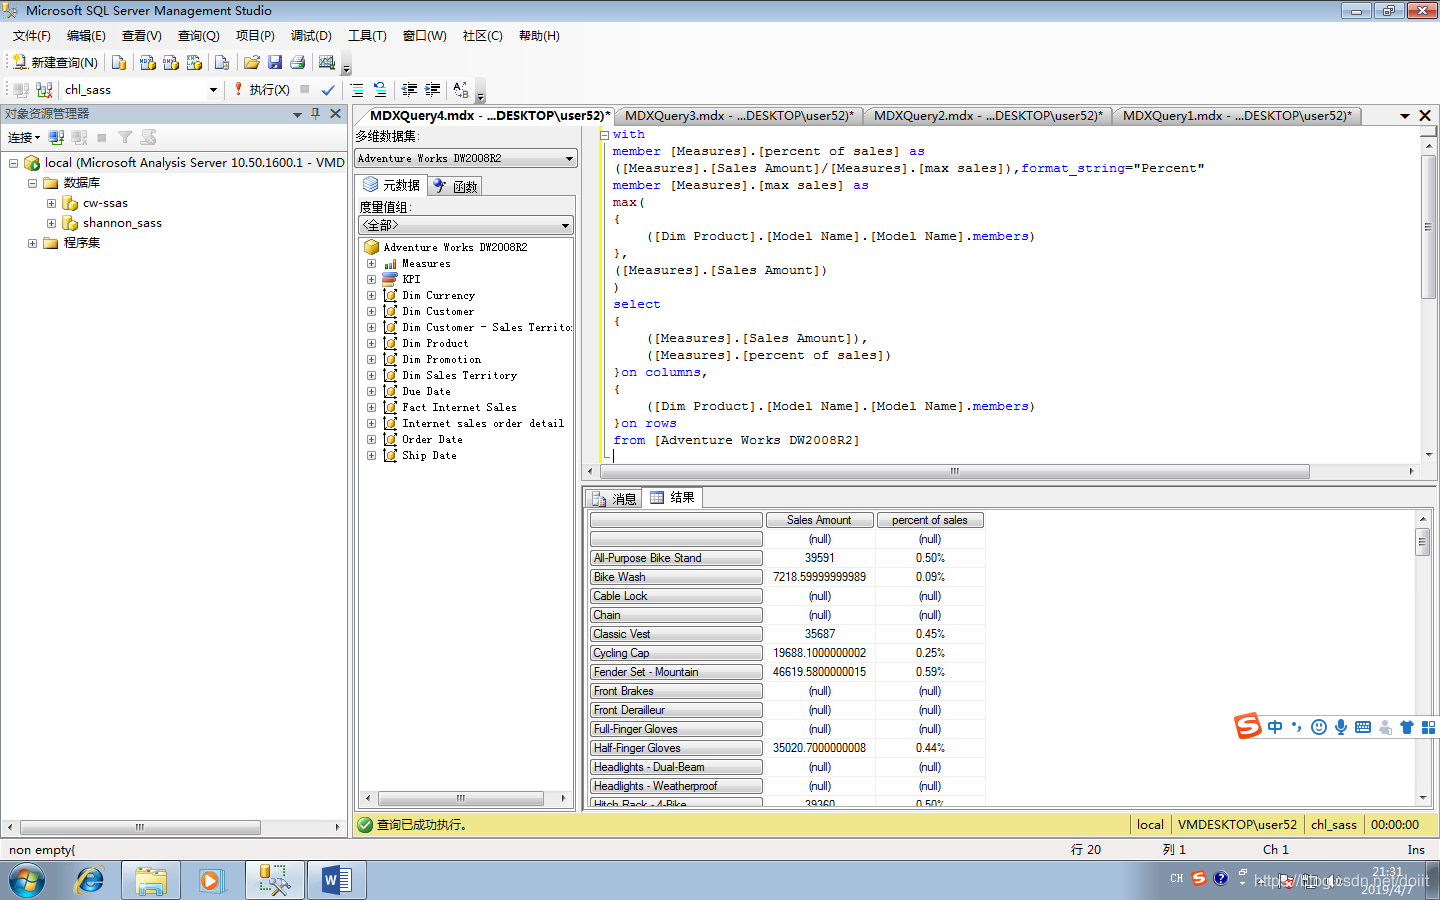Select the Dim Customer tree item
This screenshot has width=1440, height=900.
click(438, 312)
